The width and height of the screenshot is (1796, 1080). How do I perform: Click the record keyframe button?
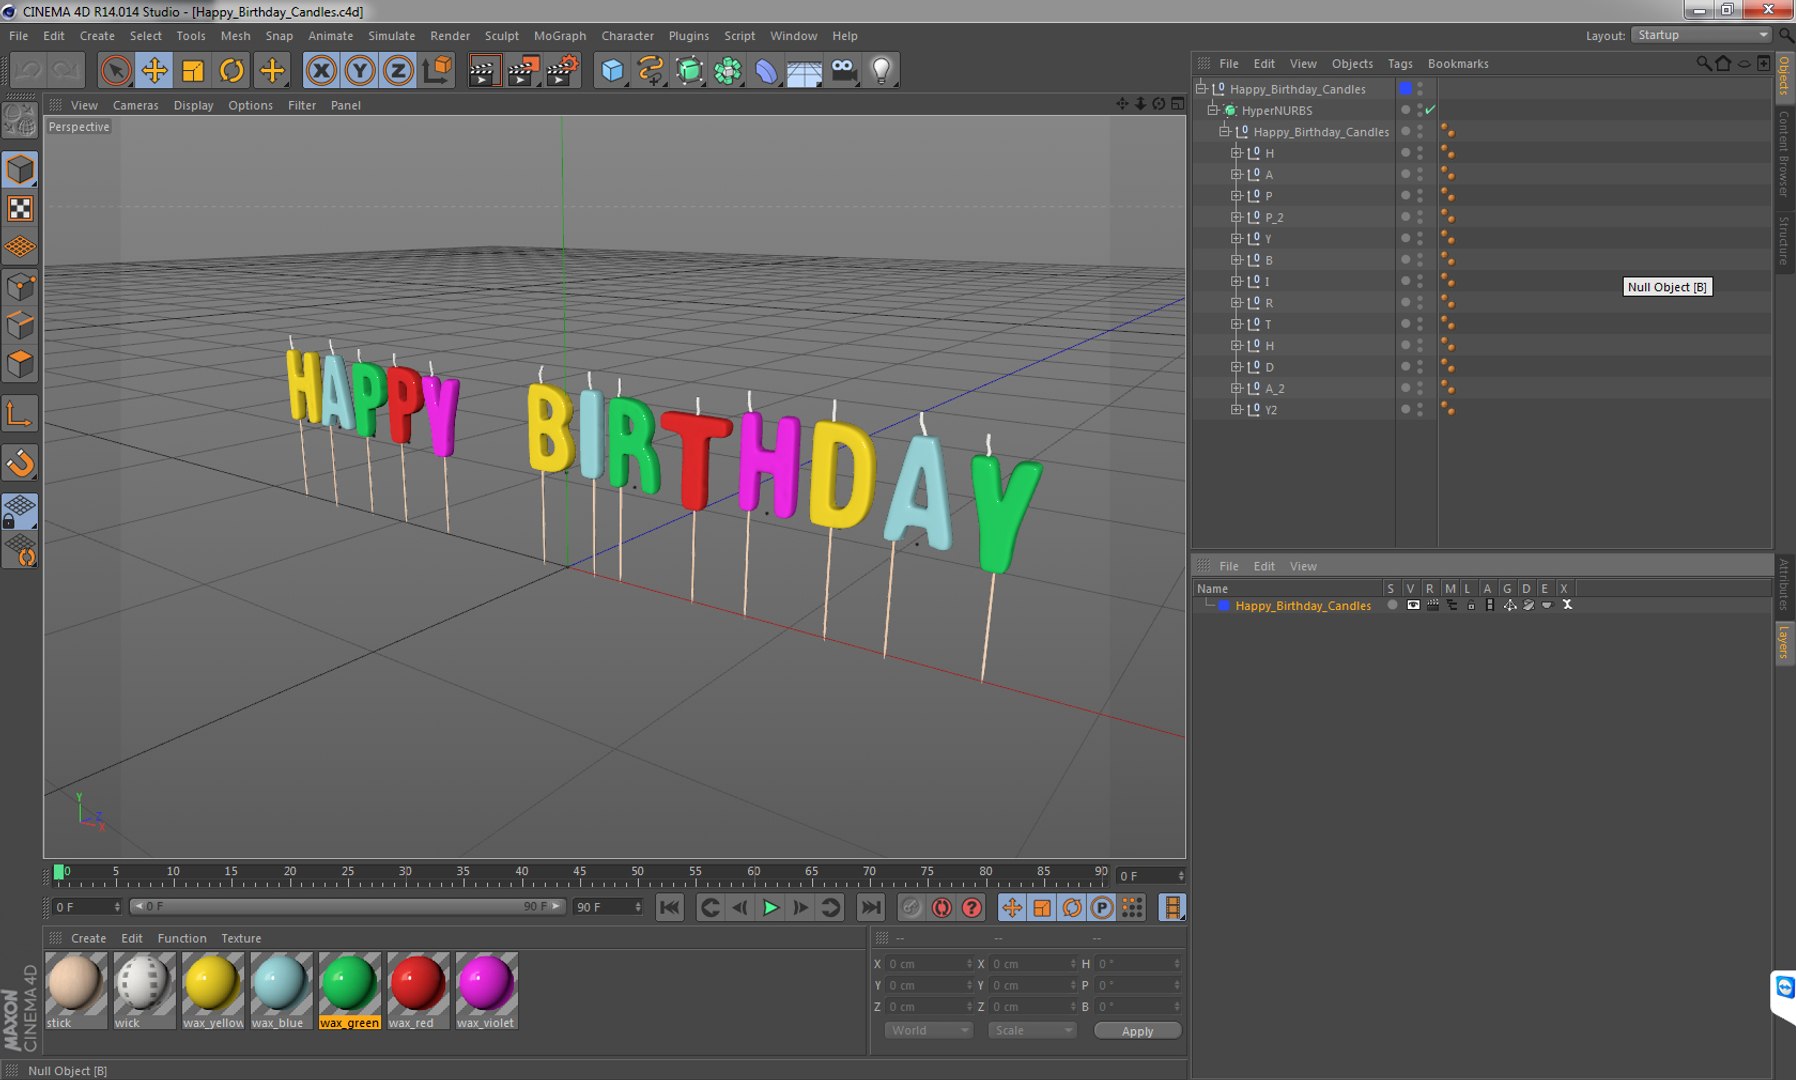coord(911,907)
